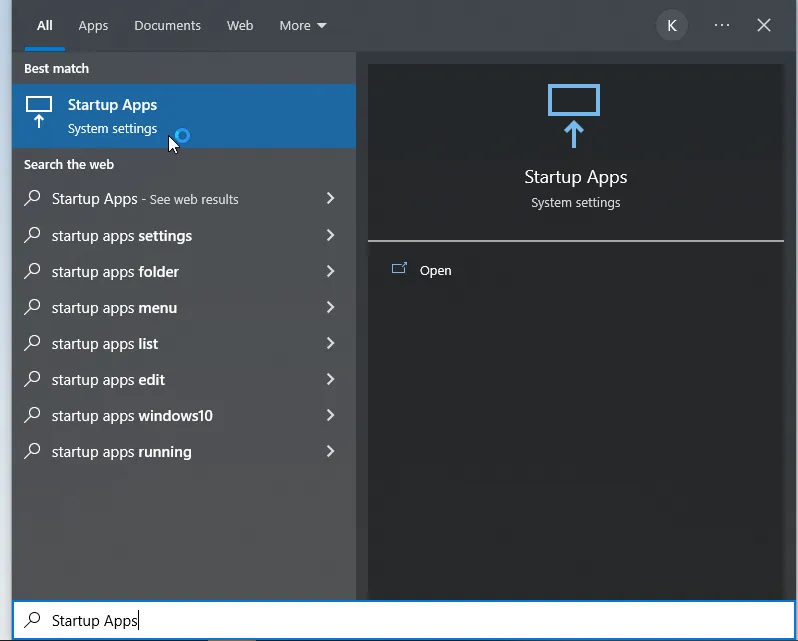Expand the More filter dropdown
798x641 pixels.
303,26
